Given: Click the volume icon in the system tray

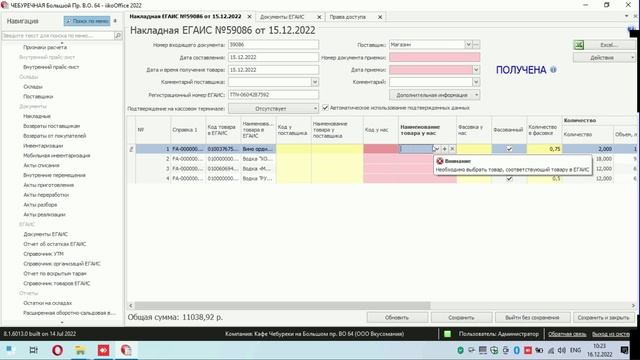Looking at the screenshot, I should tap(562, 350).
